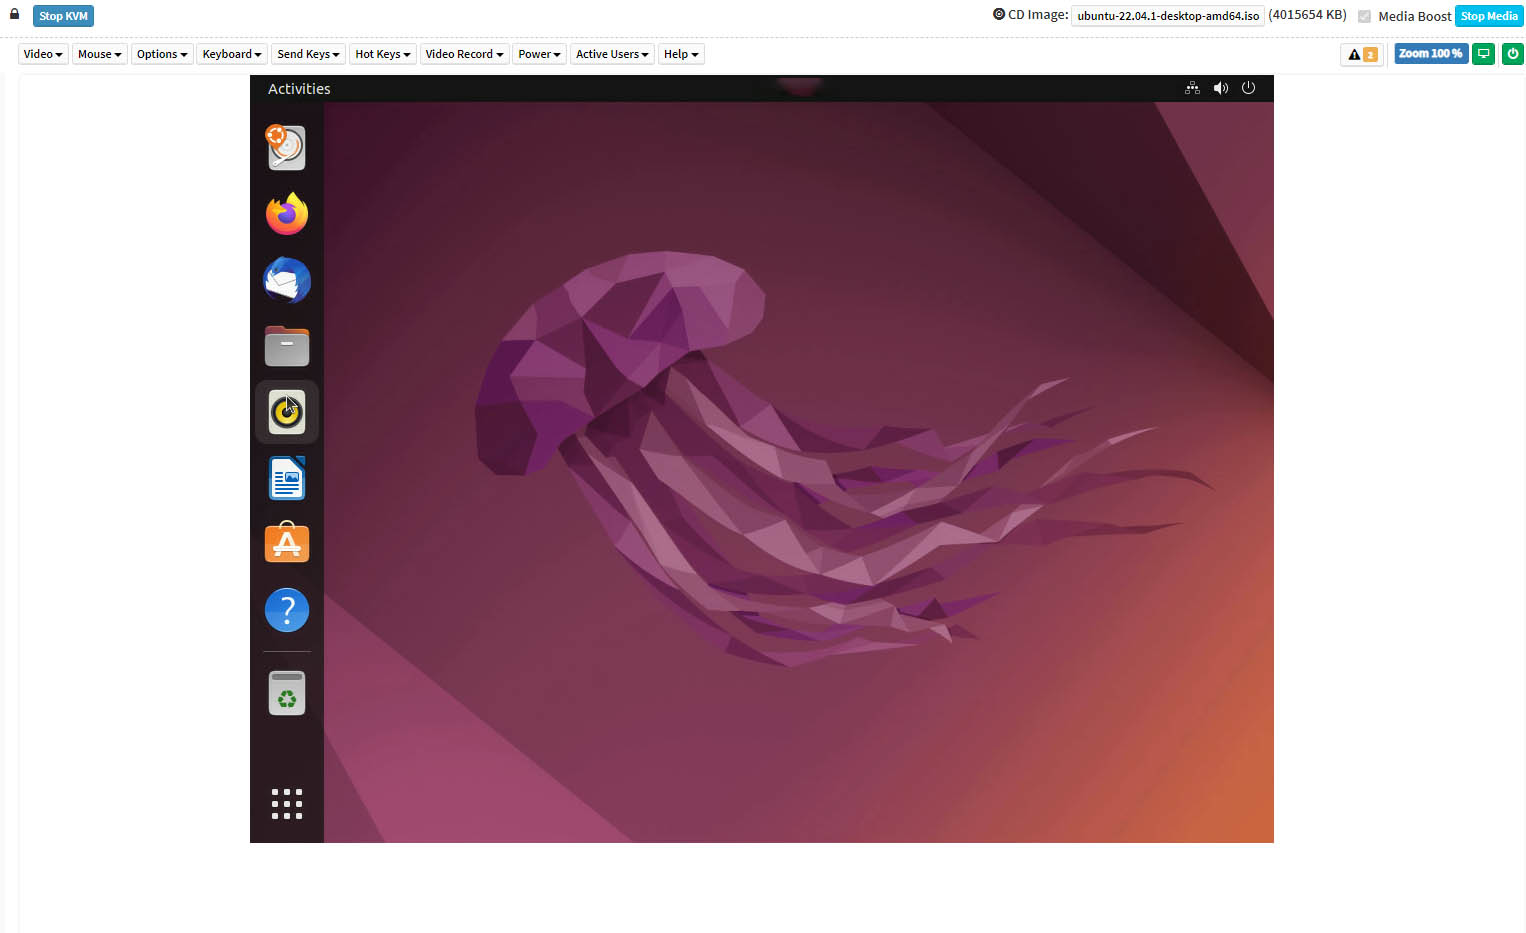Click the Install Ubuntu disk icon

pyautogui.click(x=287, y=148)
